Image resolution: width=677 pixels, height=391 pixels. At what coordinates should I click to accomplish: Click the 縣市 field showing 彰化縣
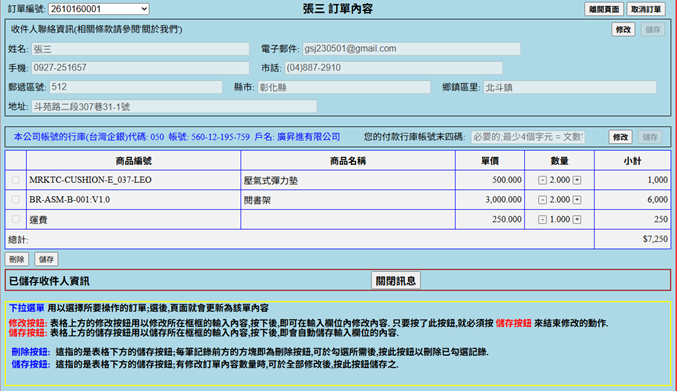click(x=344, y=87)
